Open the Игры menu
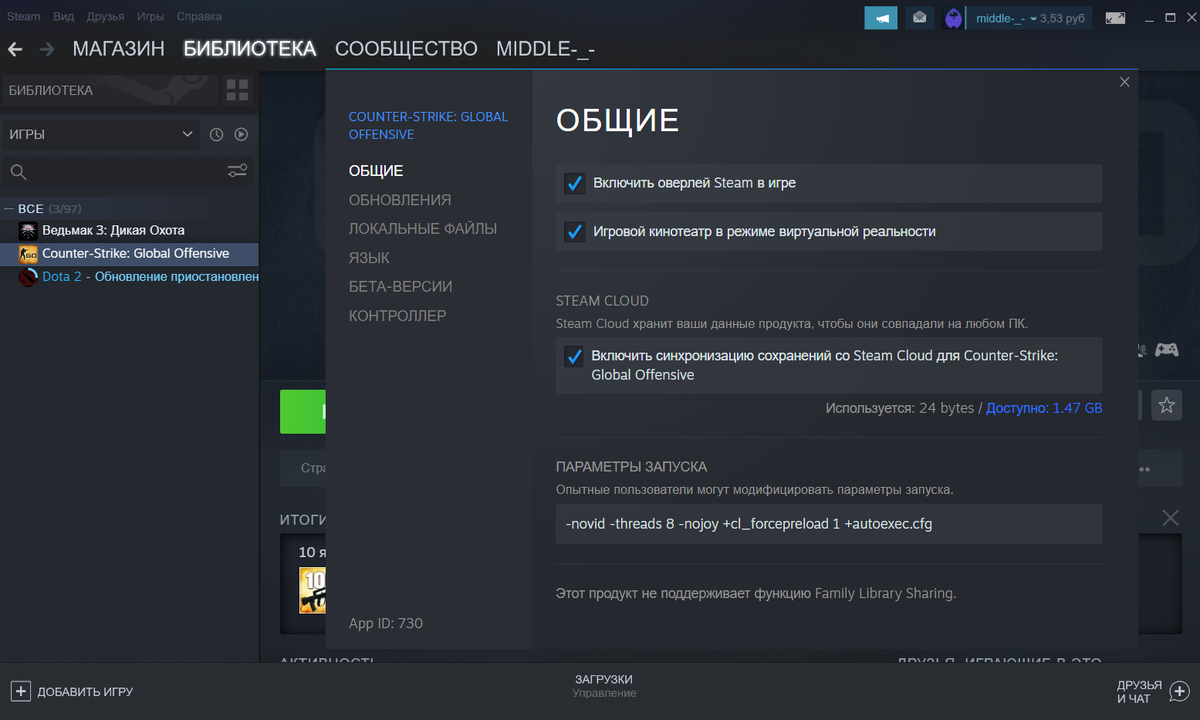The width and height of the screenshot is (1200, 720). tap(151, 17)
